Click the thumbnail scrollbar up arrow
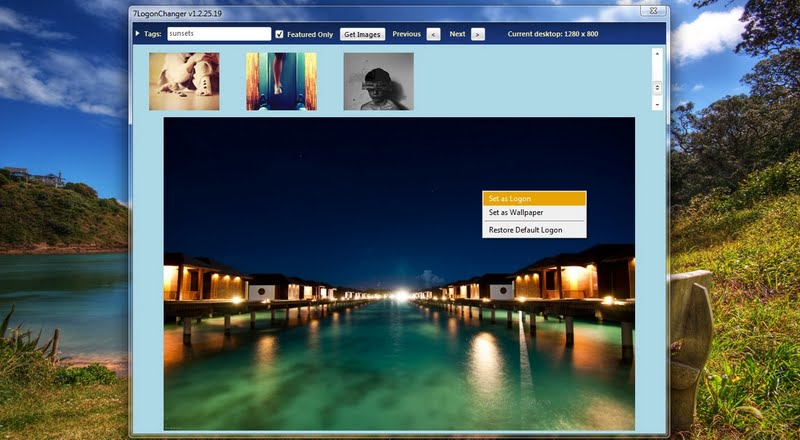 point(657,54)
